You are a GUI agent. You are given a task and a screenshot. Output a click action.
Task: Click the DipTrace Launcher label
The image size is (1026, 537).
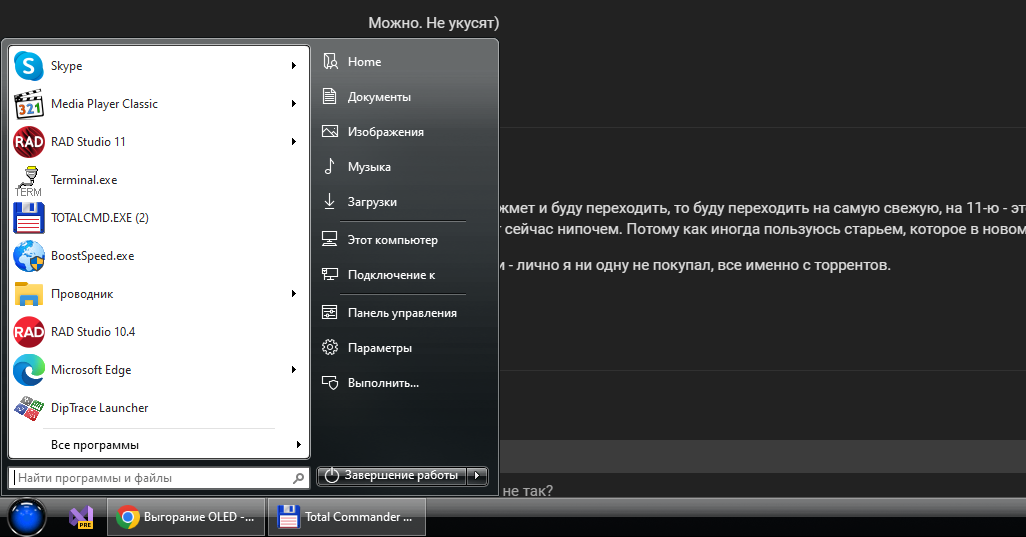99,407
